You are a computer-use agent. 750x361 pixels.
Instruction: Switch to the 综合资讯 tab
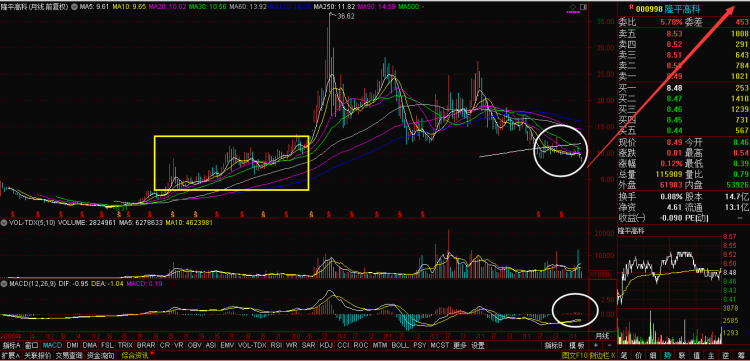click(135, 356)
